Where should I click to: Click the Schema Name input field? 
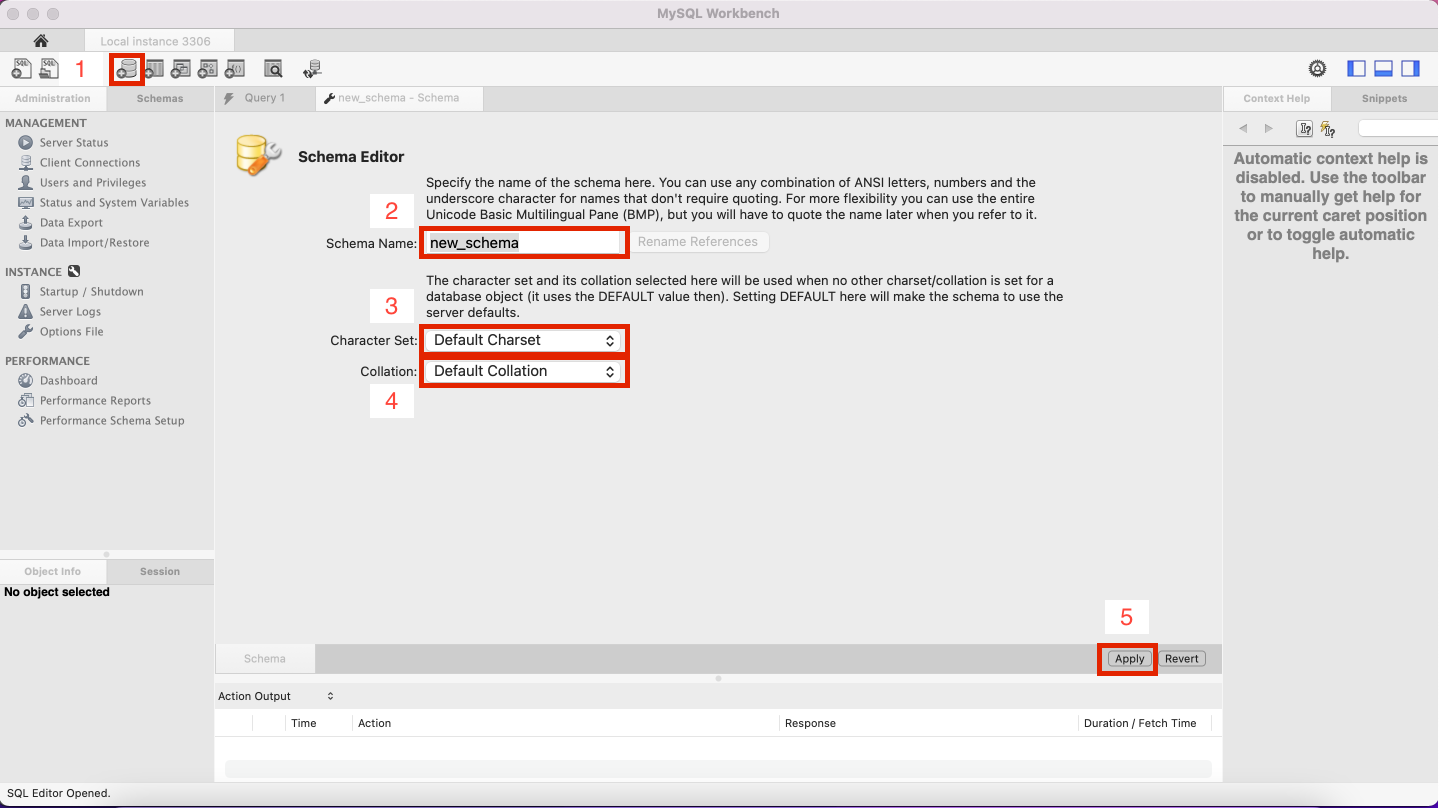click(x=523, y=243)
